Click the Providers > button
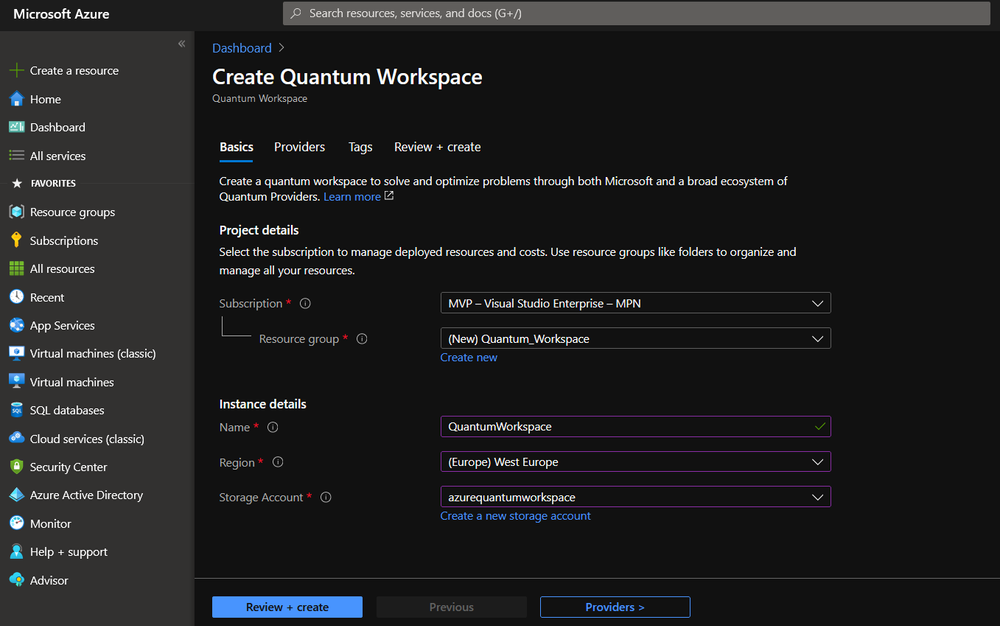Screen dimensions: 1000x626 tap(615, 607)
